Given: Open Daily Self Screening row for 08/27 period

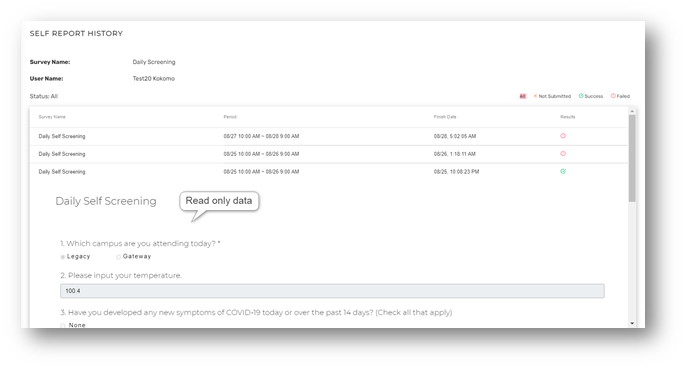Looking at the screenshot, I should [x=329, y=136].
